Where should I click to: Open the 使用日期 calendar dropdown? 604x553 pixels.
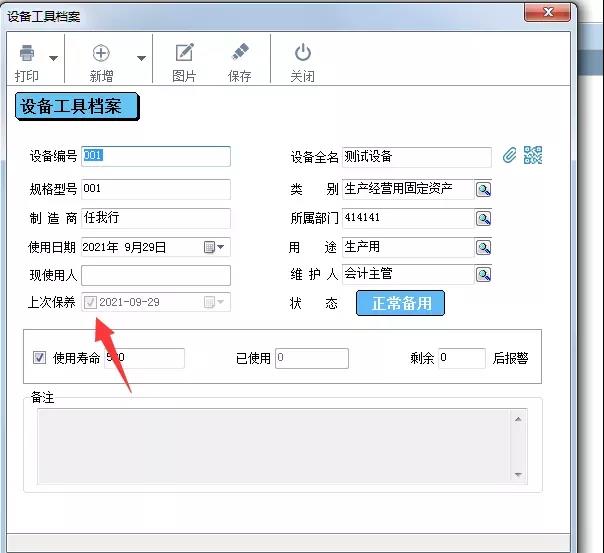click(214, 247)
